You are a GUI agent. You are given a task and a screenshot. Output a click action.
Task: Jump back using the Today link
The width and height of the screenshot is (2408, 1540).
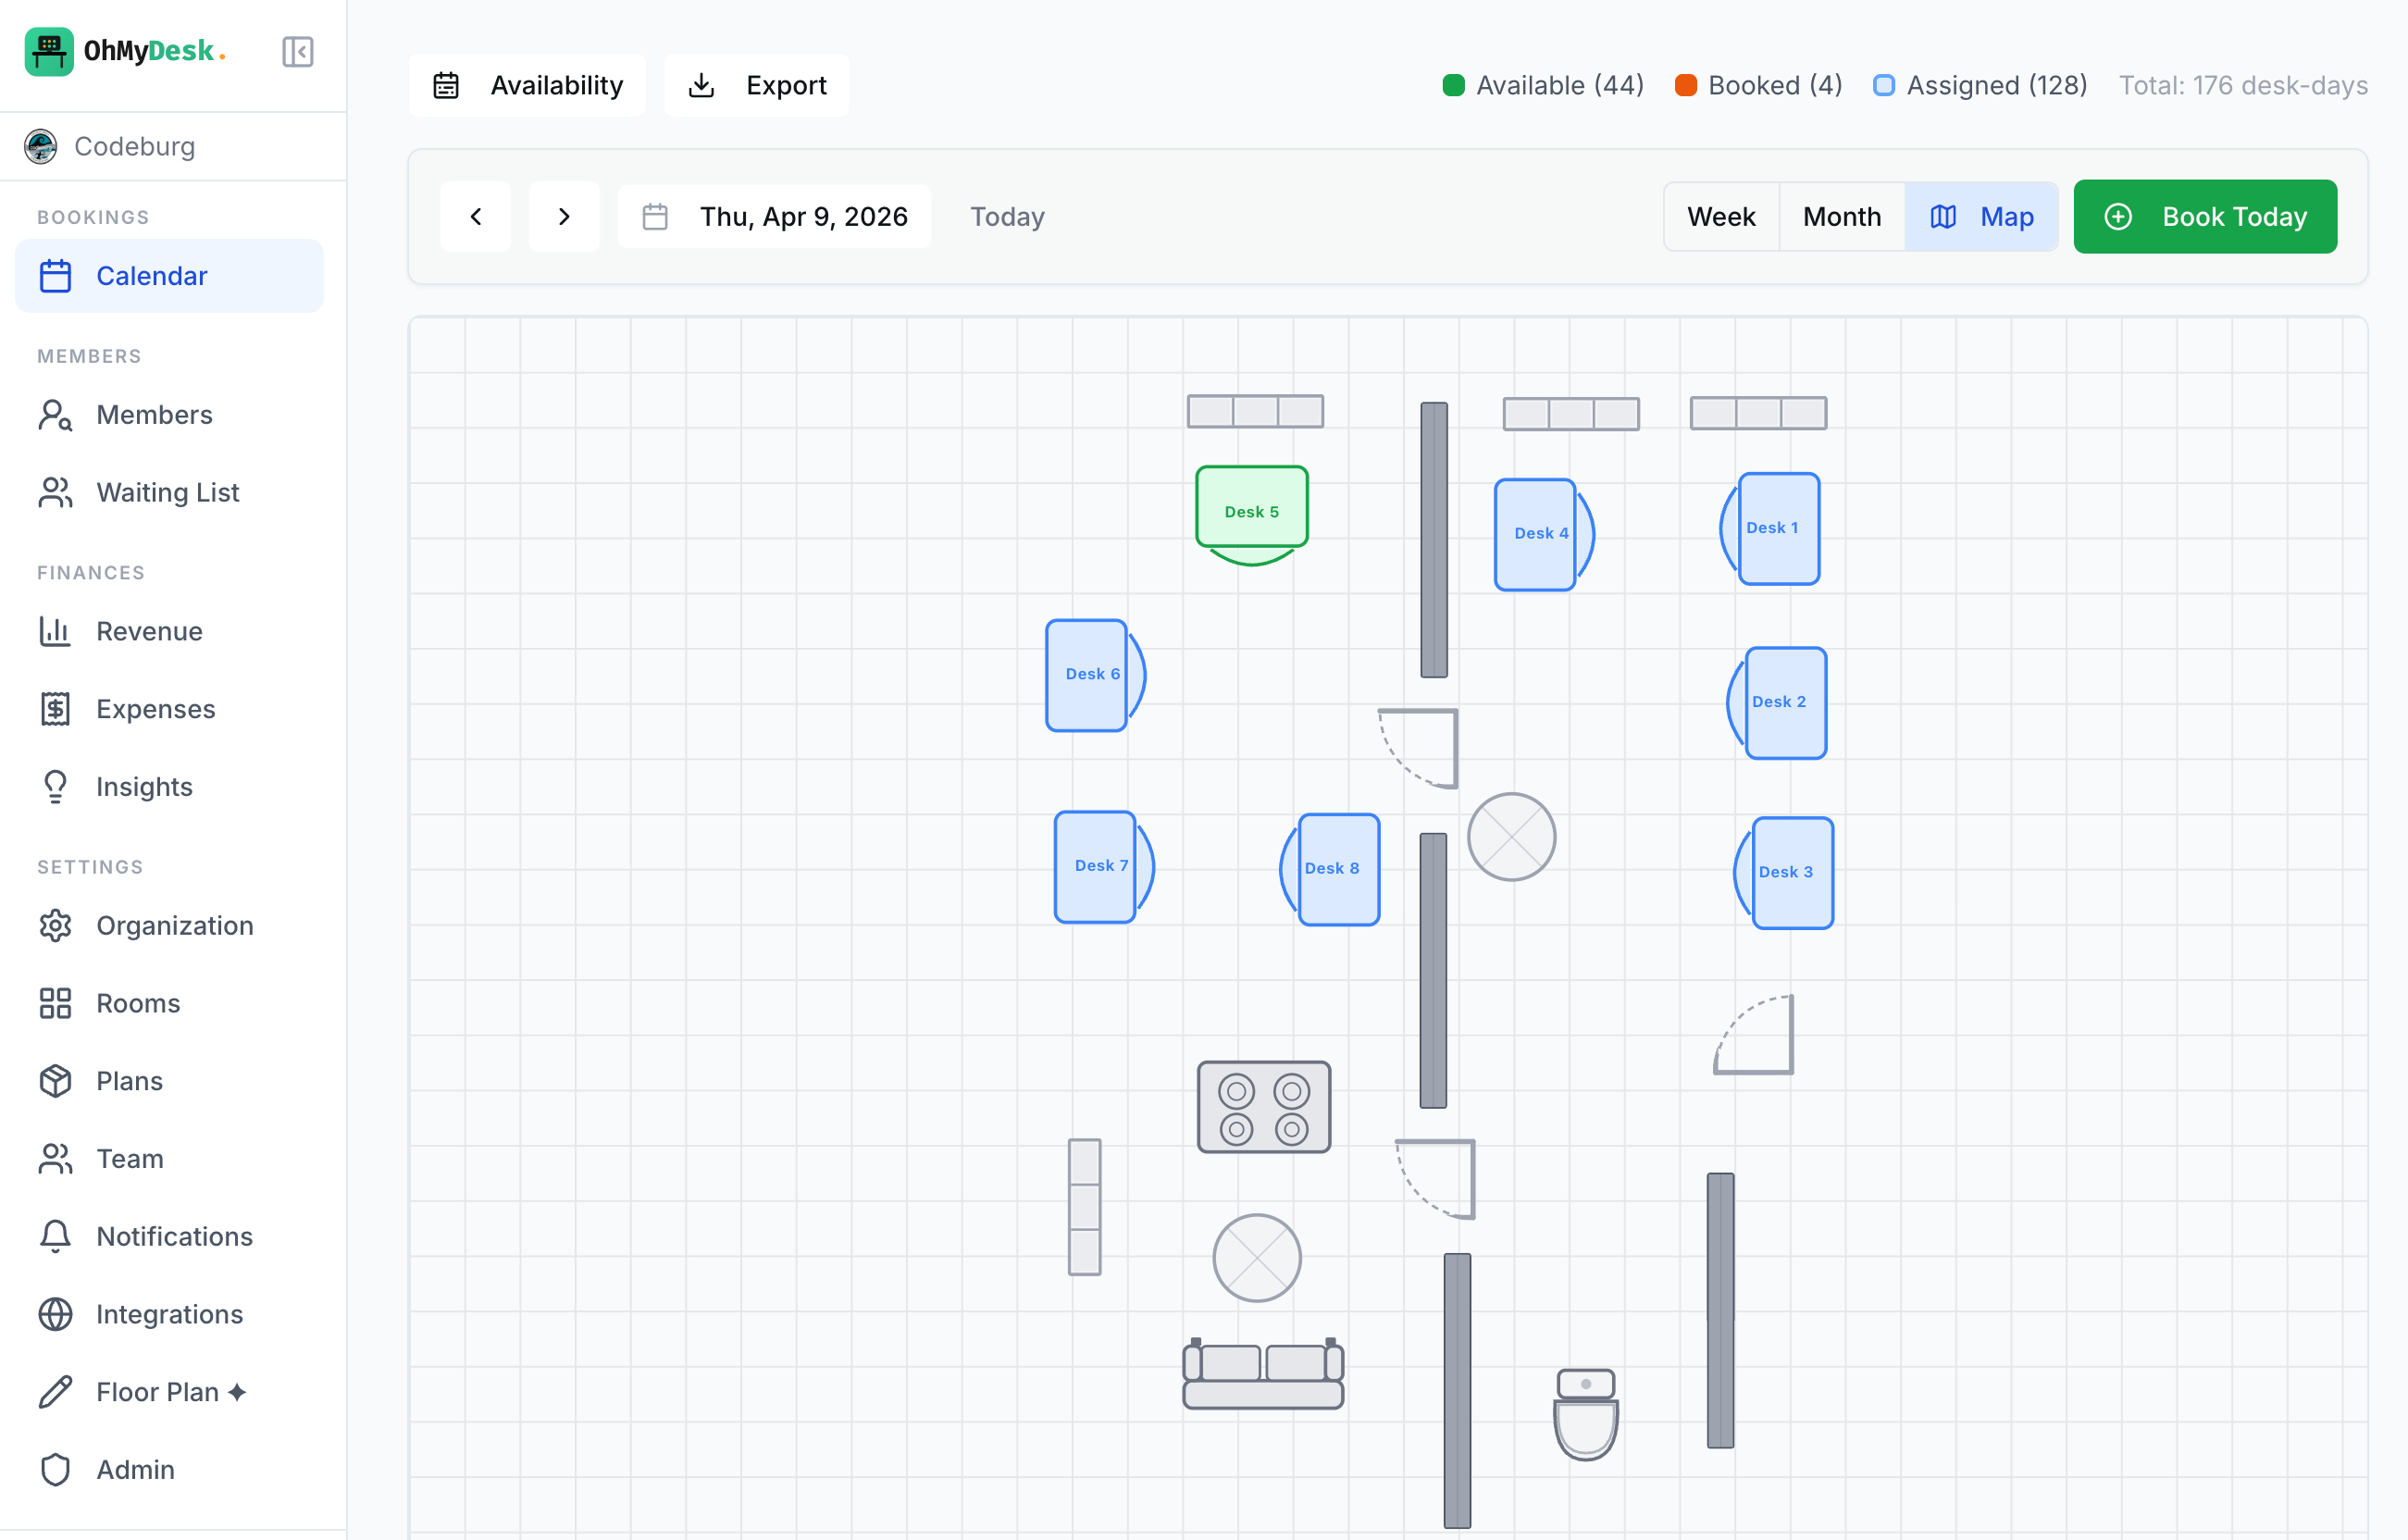pos(1006,216)
